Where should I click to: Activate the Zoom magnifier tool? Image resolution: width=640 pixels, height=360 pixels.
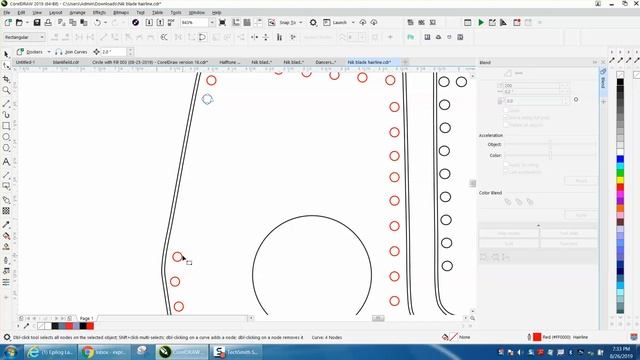click(6, 90)
